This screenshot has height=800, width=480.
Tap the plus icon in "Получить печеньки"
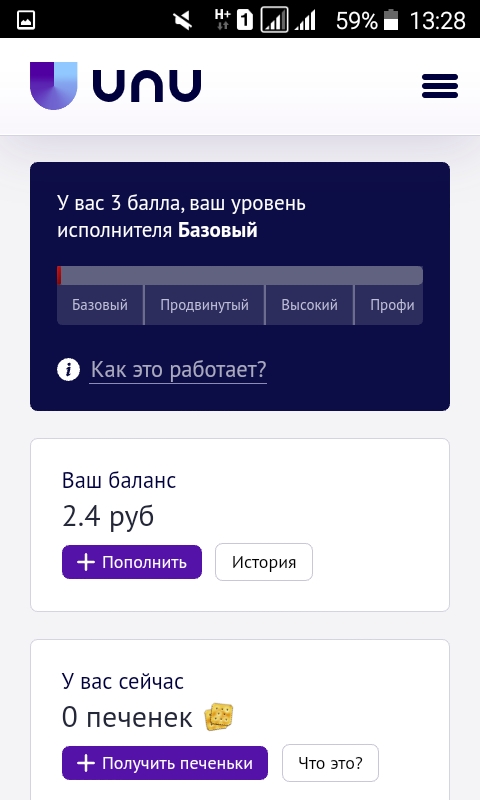[86, 763]
